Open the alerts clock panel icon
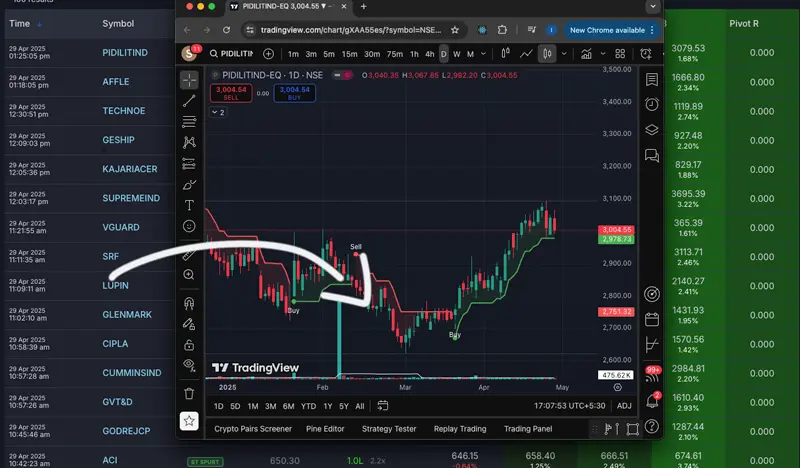 coord(652,105)
